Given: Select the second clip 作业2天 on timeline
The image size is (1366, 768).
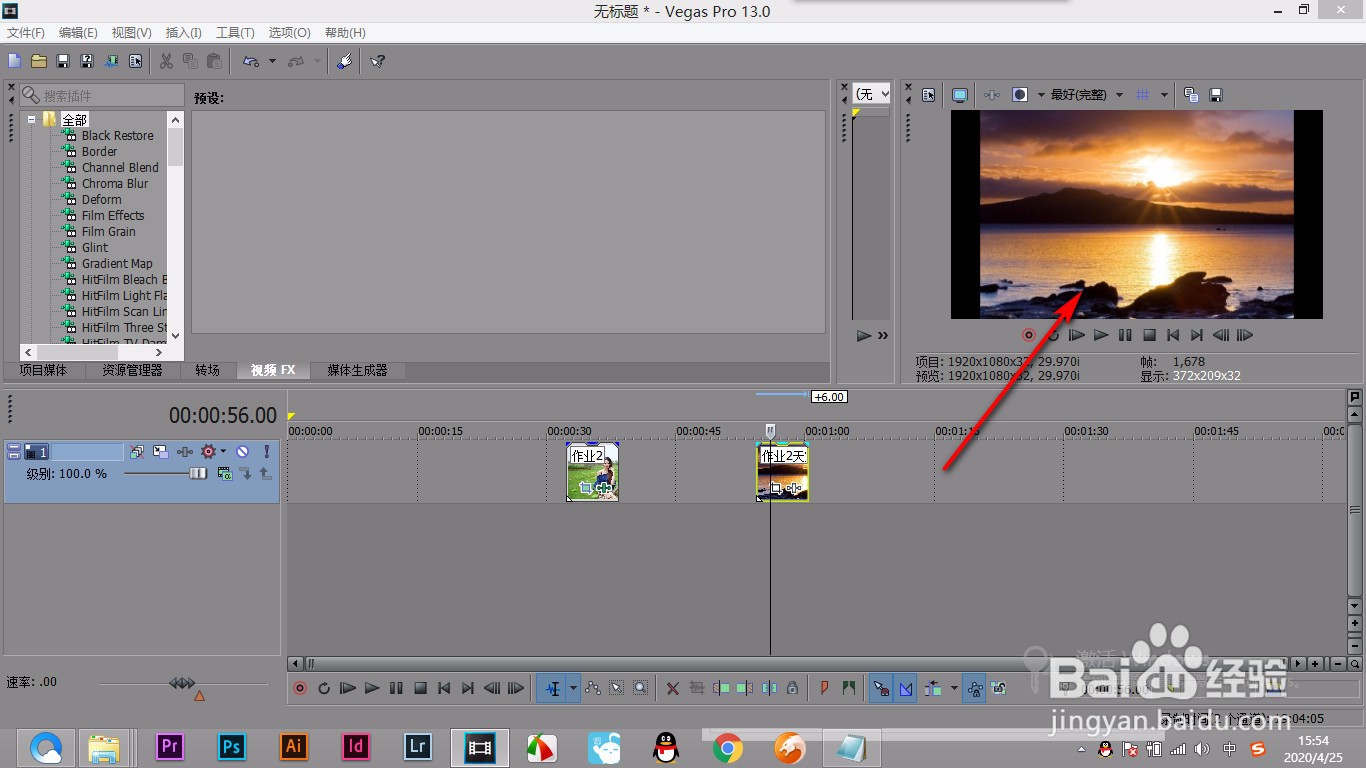Looking at the screenshot, I should (x=782, y=471).
